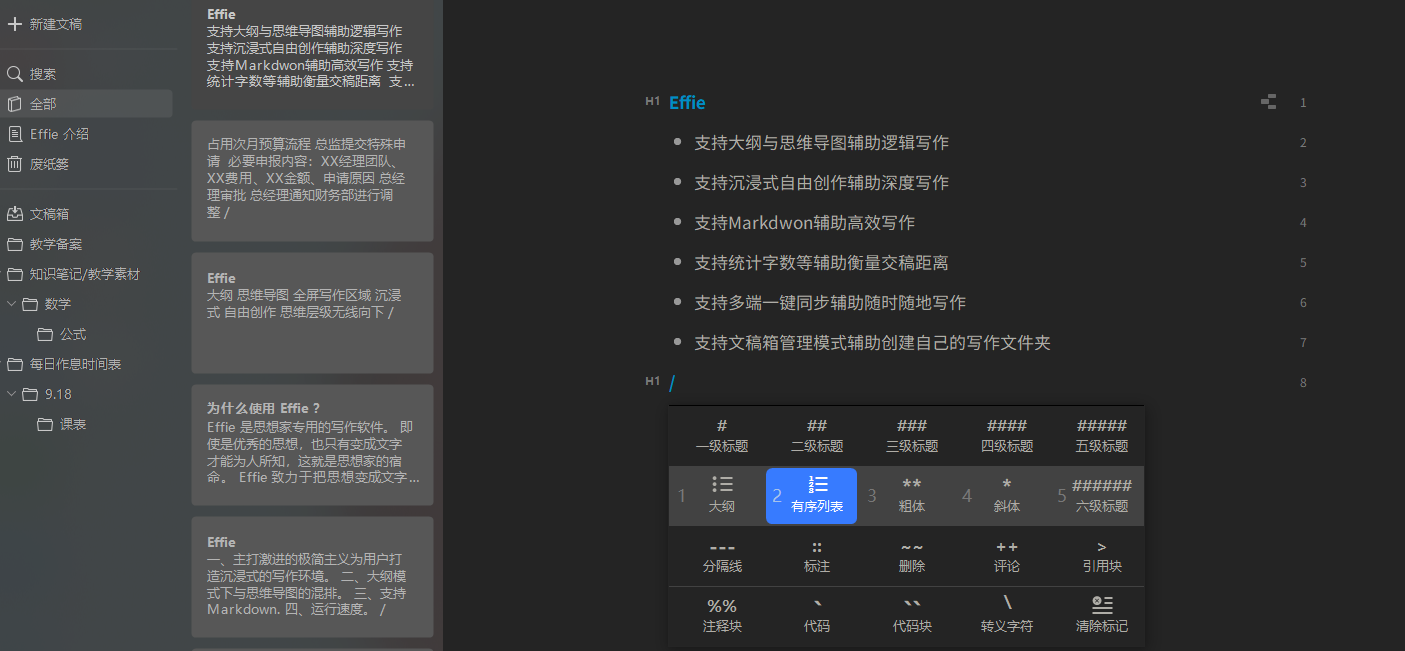Click the Effie H1 heading text
Screen dimensions: 1405x651
pos(687,103)
